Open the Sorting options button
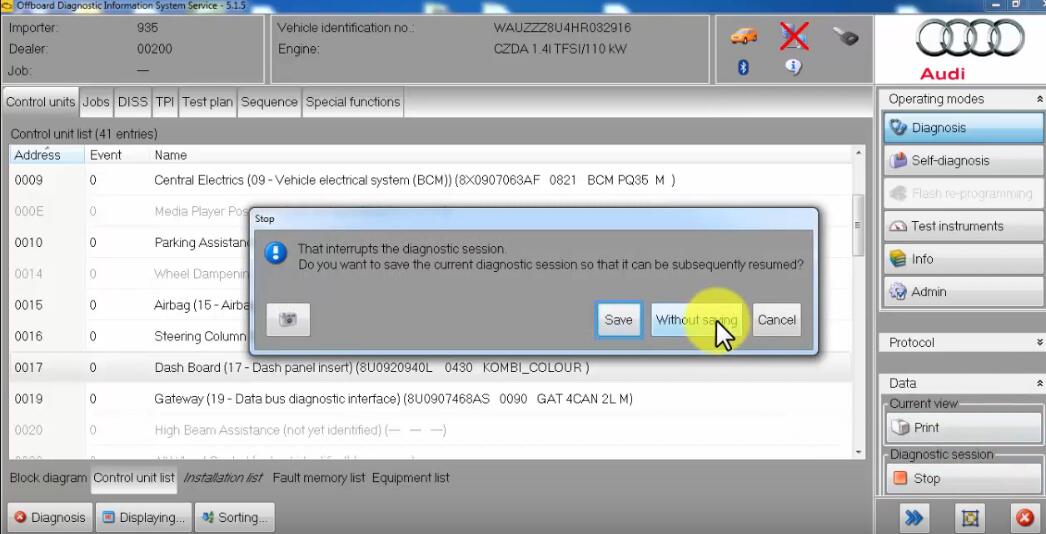The image size is (1046, 534). (234, 517)
